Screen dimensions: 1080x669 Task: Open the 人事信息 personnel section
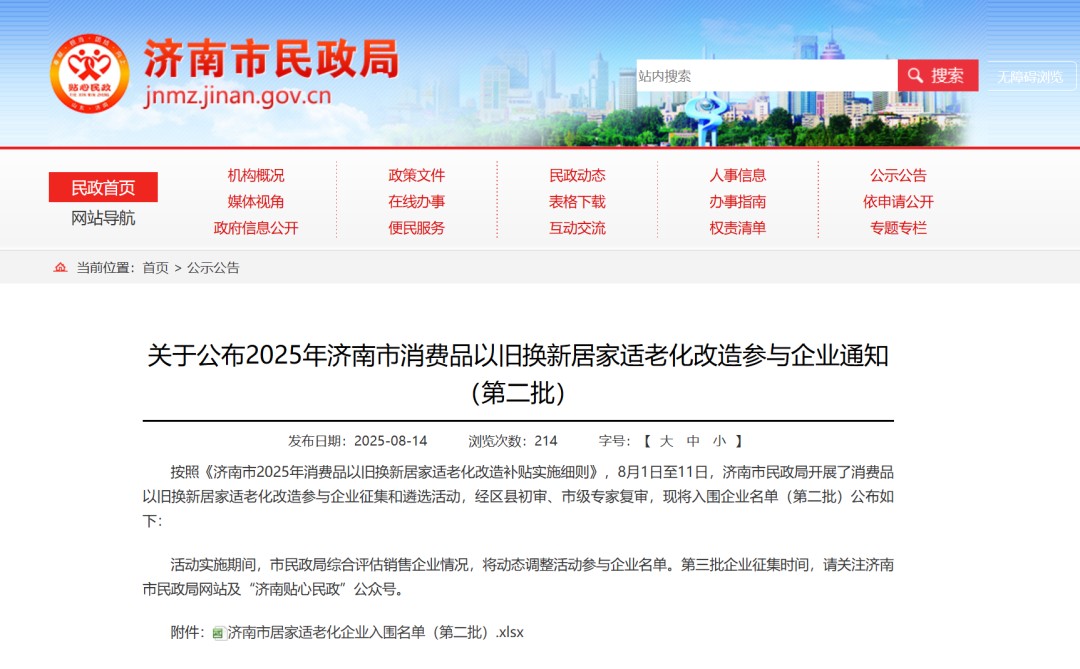[738, 174]
